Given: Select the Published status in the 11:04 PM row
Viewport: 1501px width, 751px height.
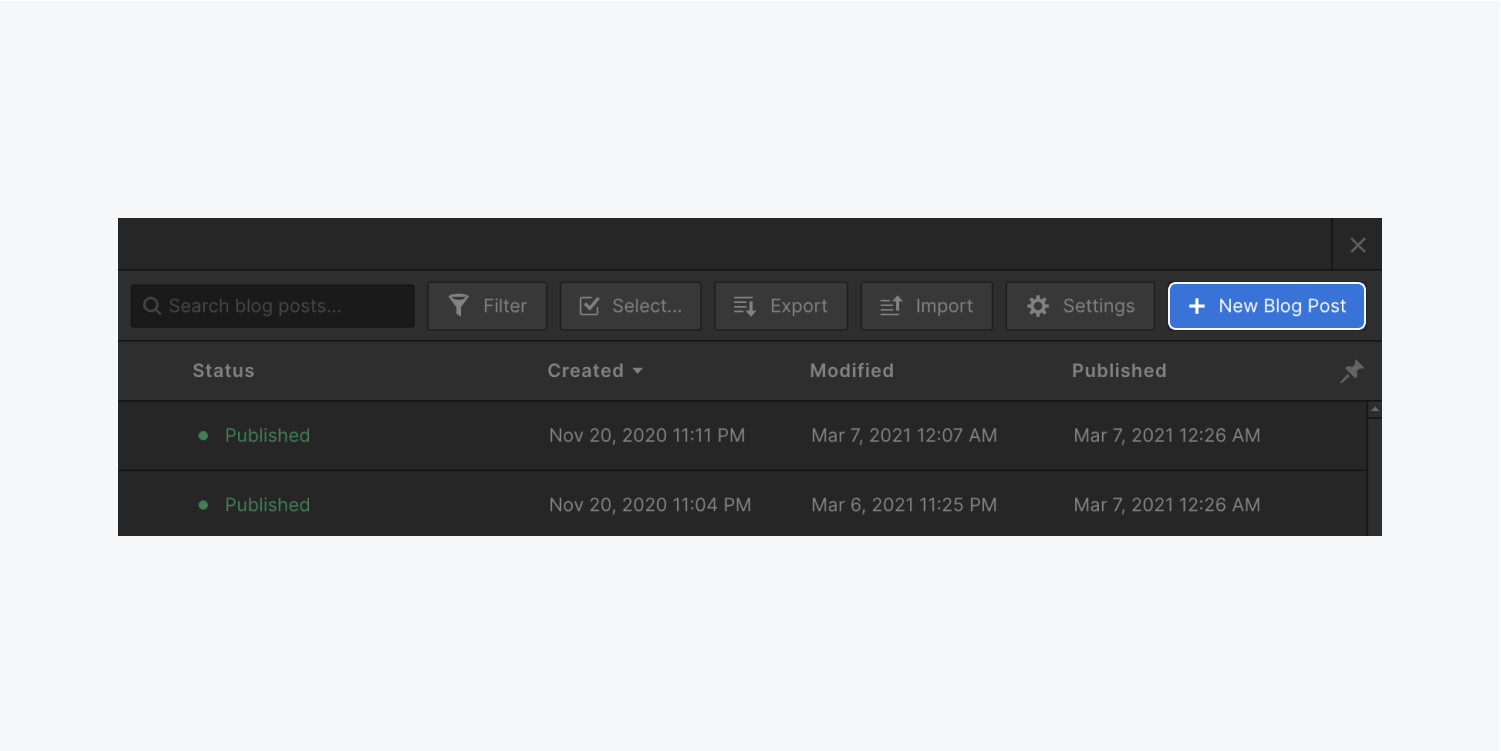Looking at the screenshot, I should (267, 505).
